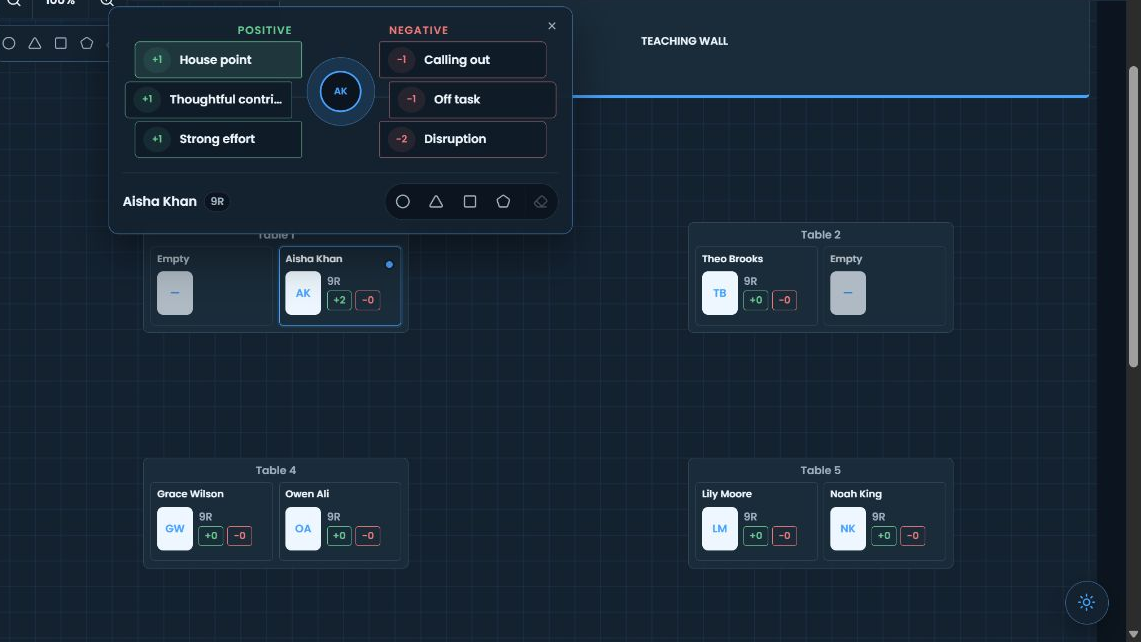Choose eraser tool in popup toolbar

click(x=540, y=202)
